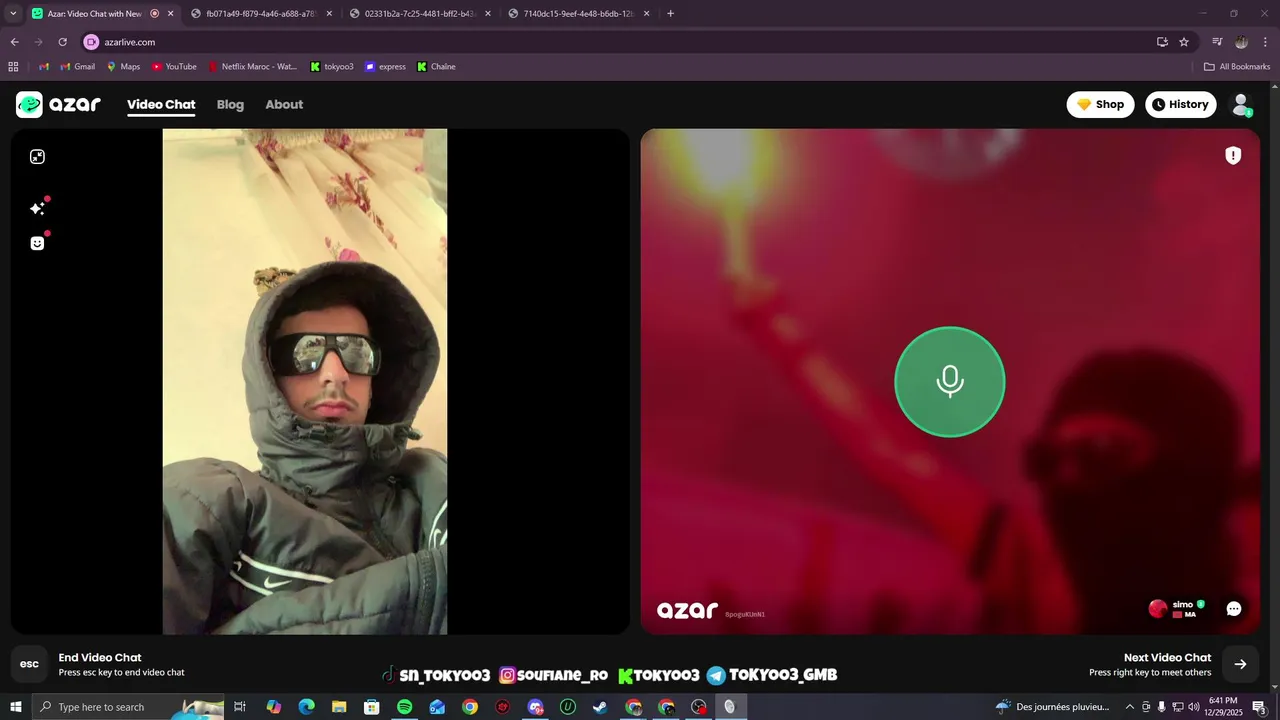This screenshot has height=720, width=1280.
Task: Open the notification center
Action: coord(1260,707)
